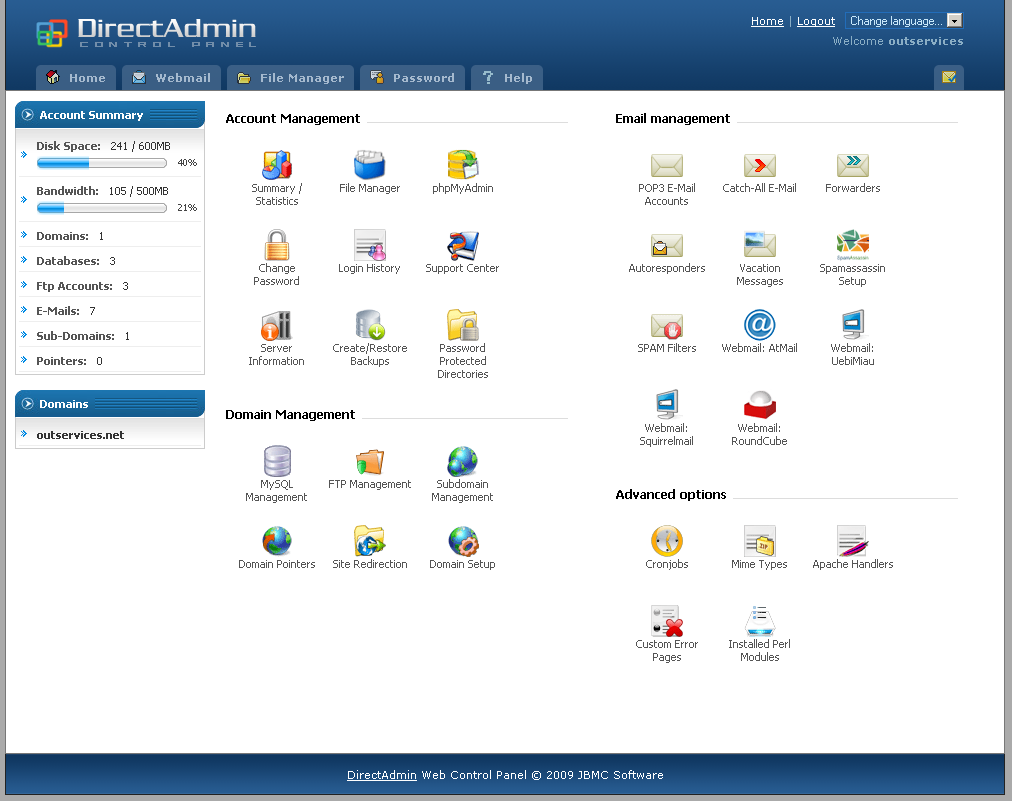The width and height of the screenshot is (1012, 801).
Task: Open the Site Redirection icon
Action: point(370,542)
